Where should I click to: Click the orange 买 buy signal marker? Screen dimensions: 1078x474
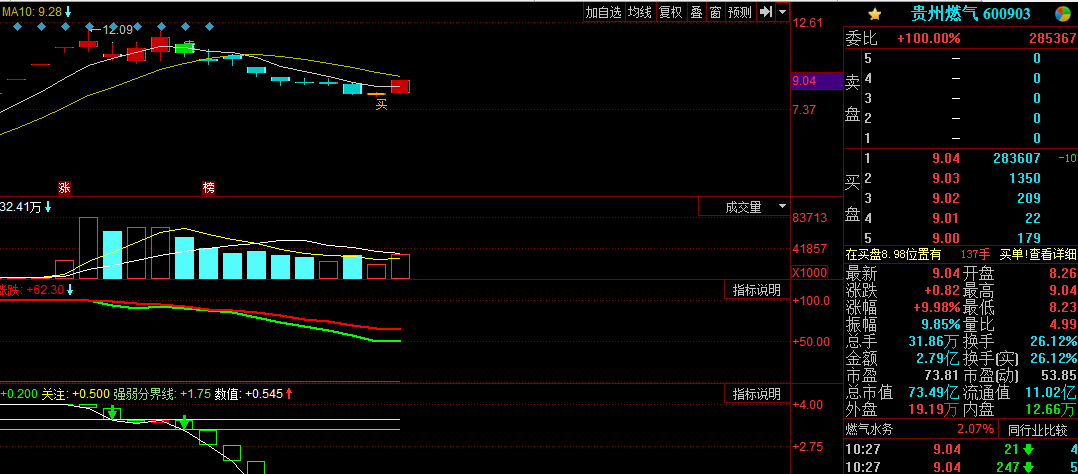381,105
